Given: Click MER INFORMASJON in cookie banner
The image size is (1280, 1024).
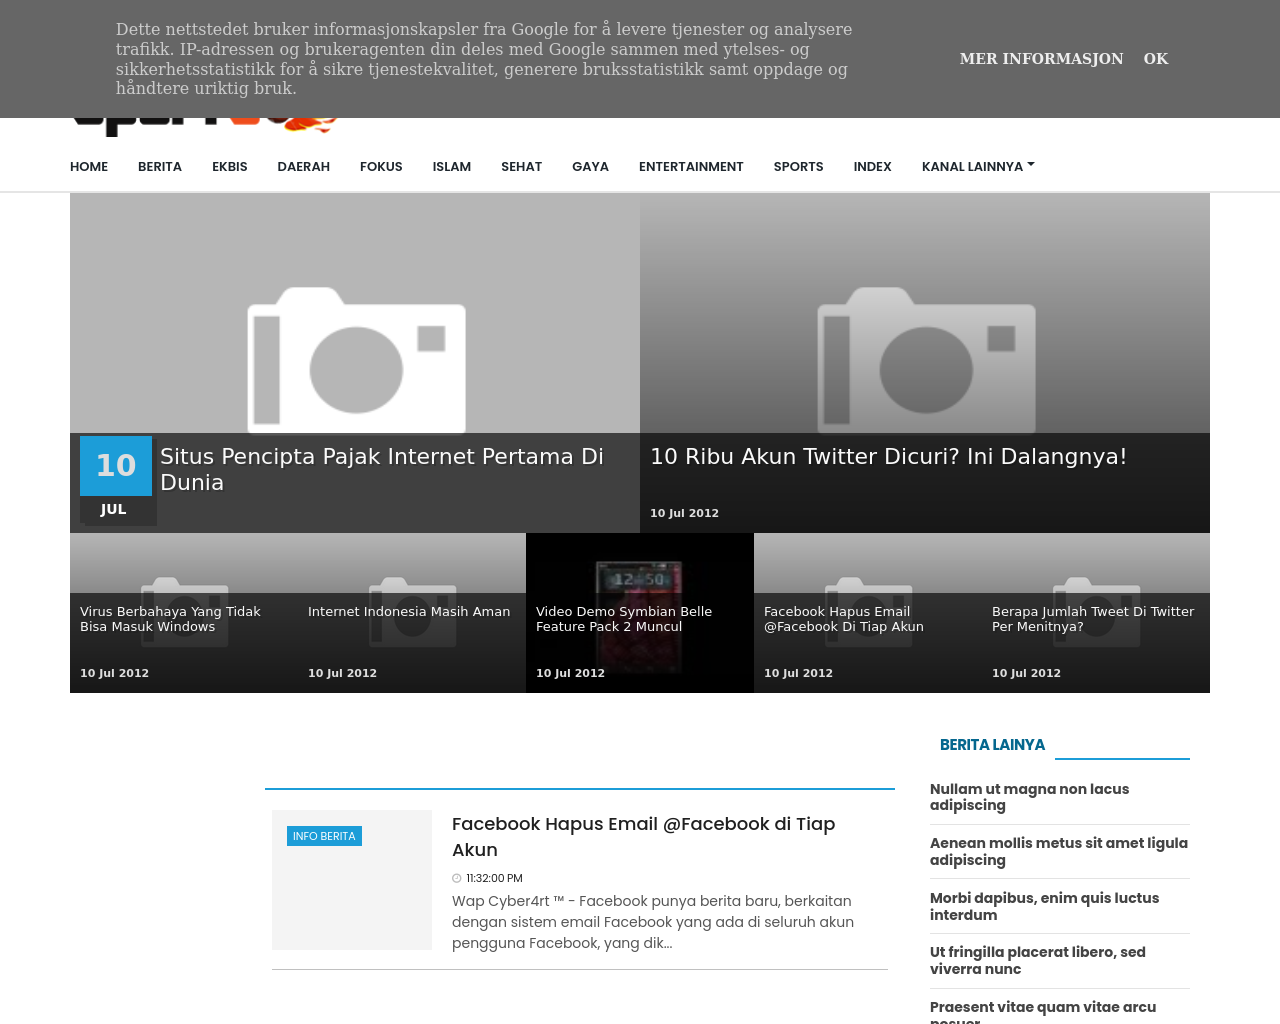Looking at the screenshot, I should click(x=1041, y=59).
